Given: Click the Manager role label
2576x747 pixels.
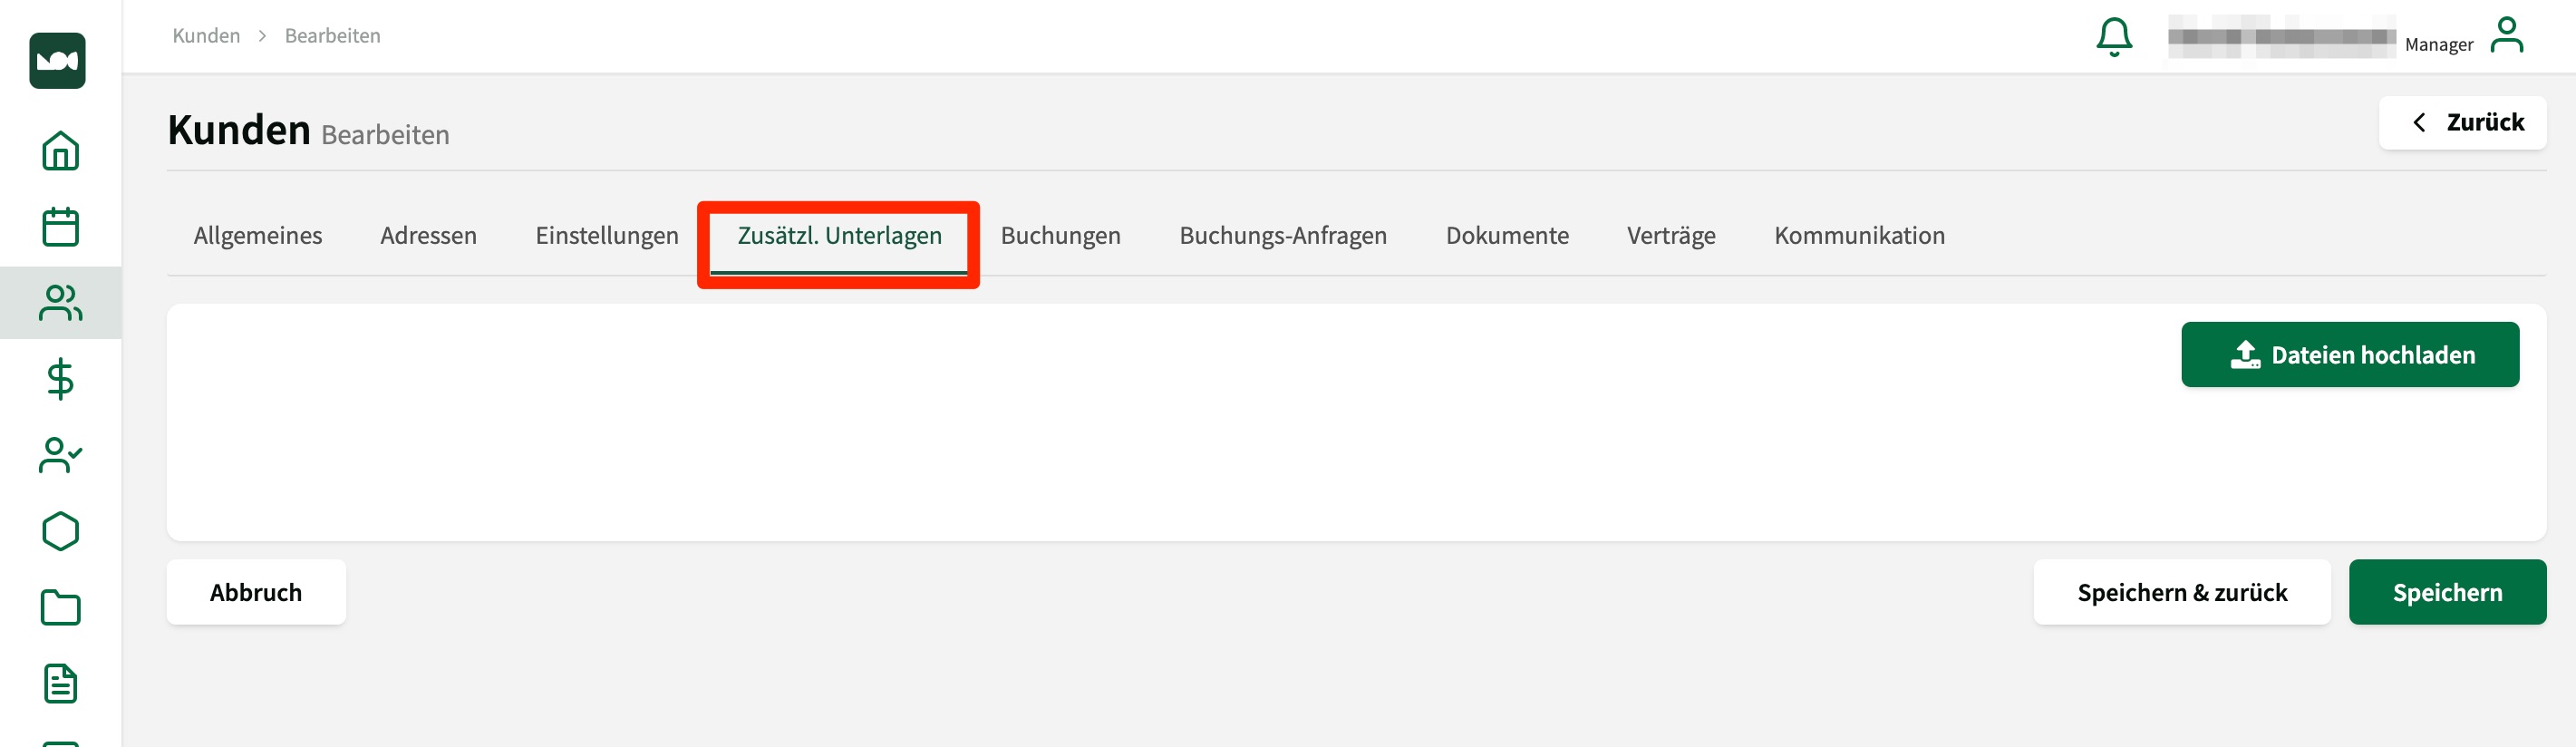Looking at the screenshot, I should (2438, 45).
